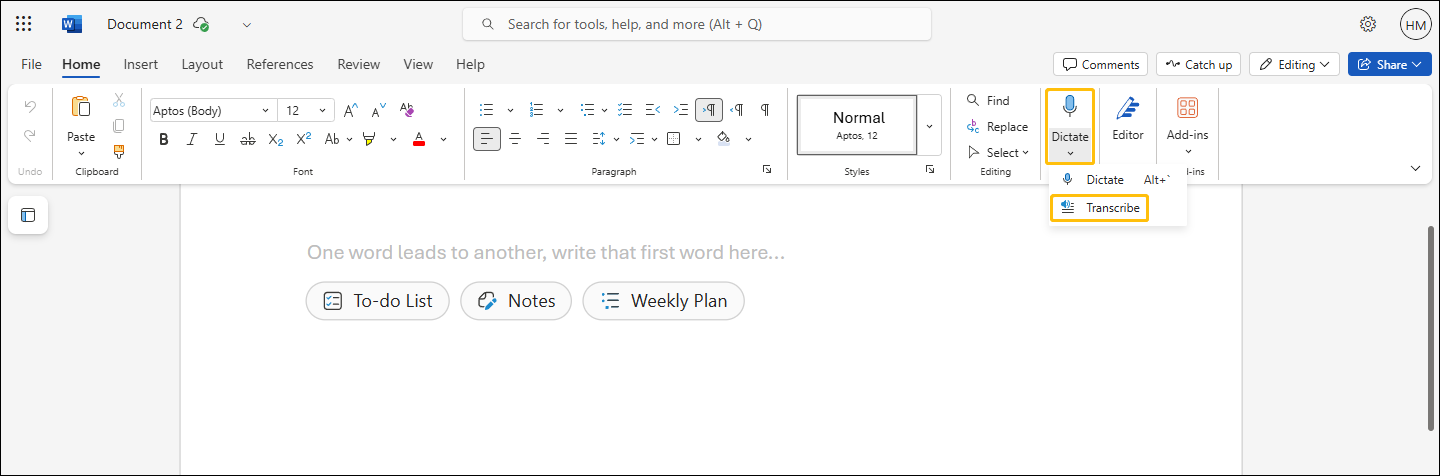Open the Editor proofing tool

1128,118
